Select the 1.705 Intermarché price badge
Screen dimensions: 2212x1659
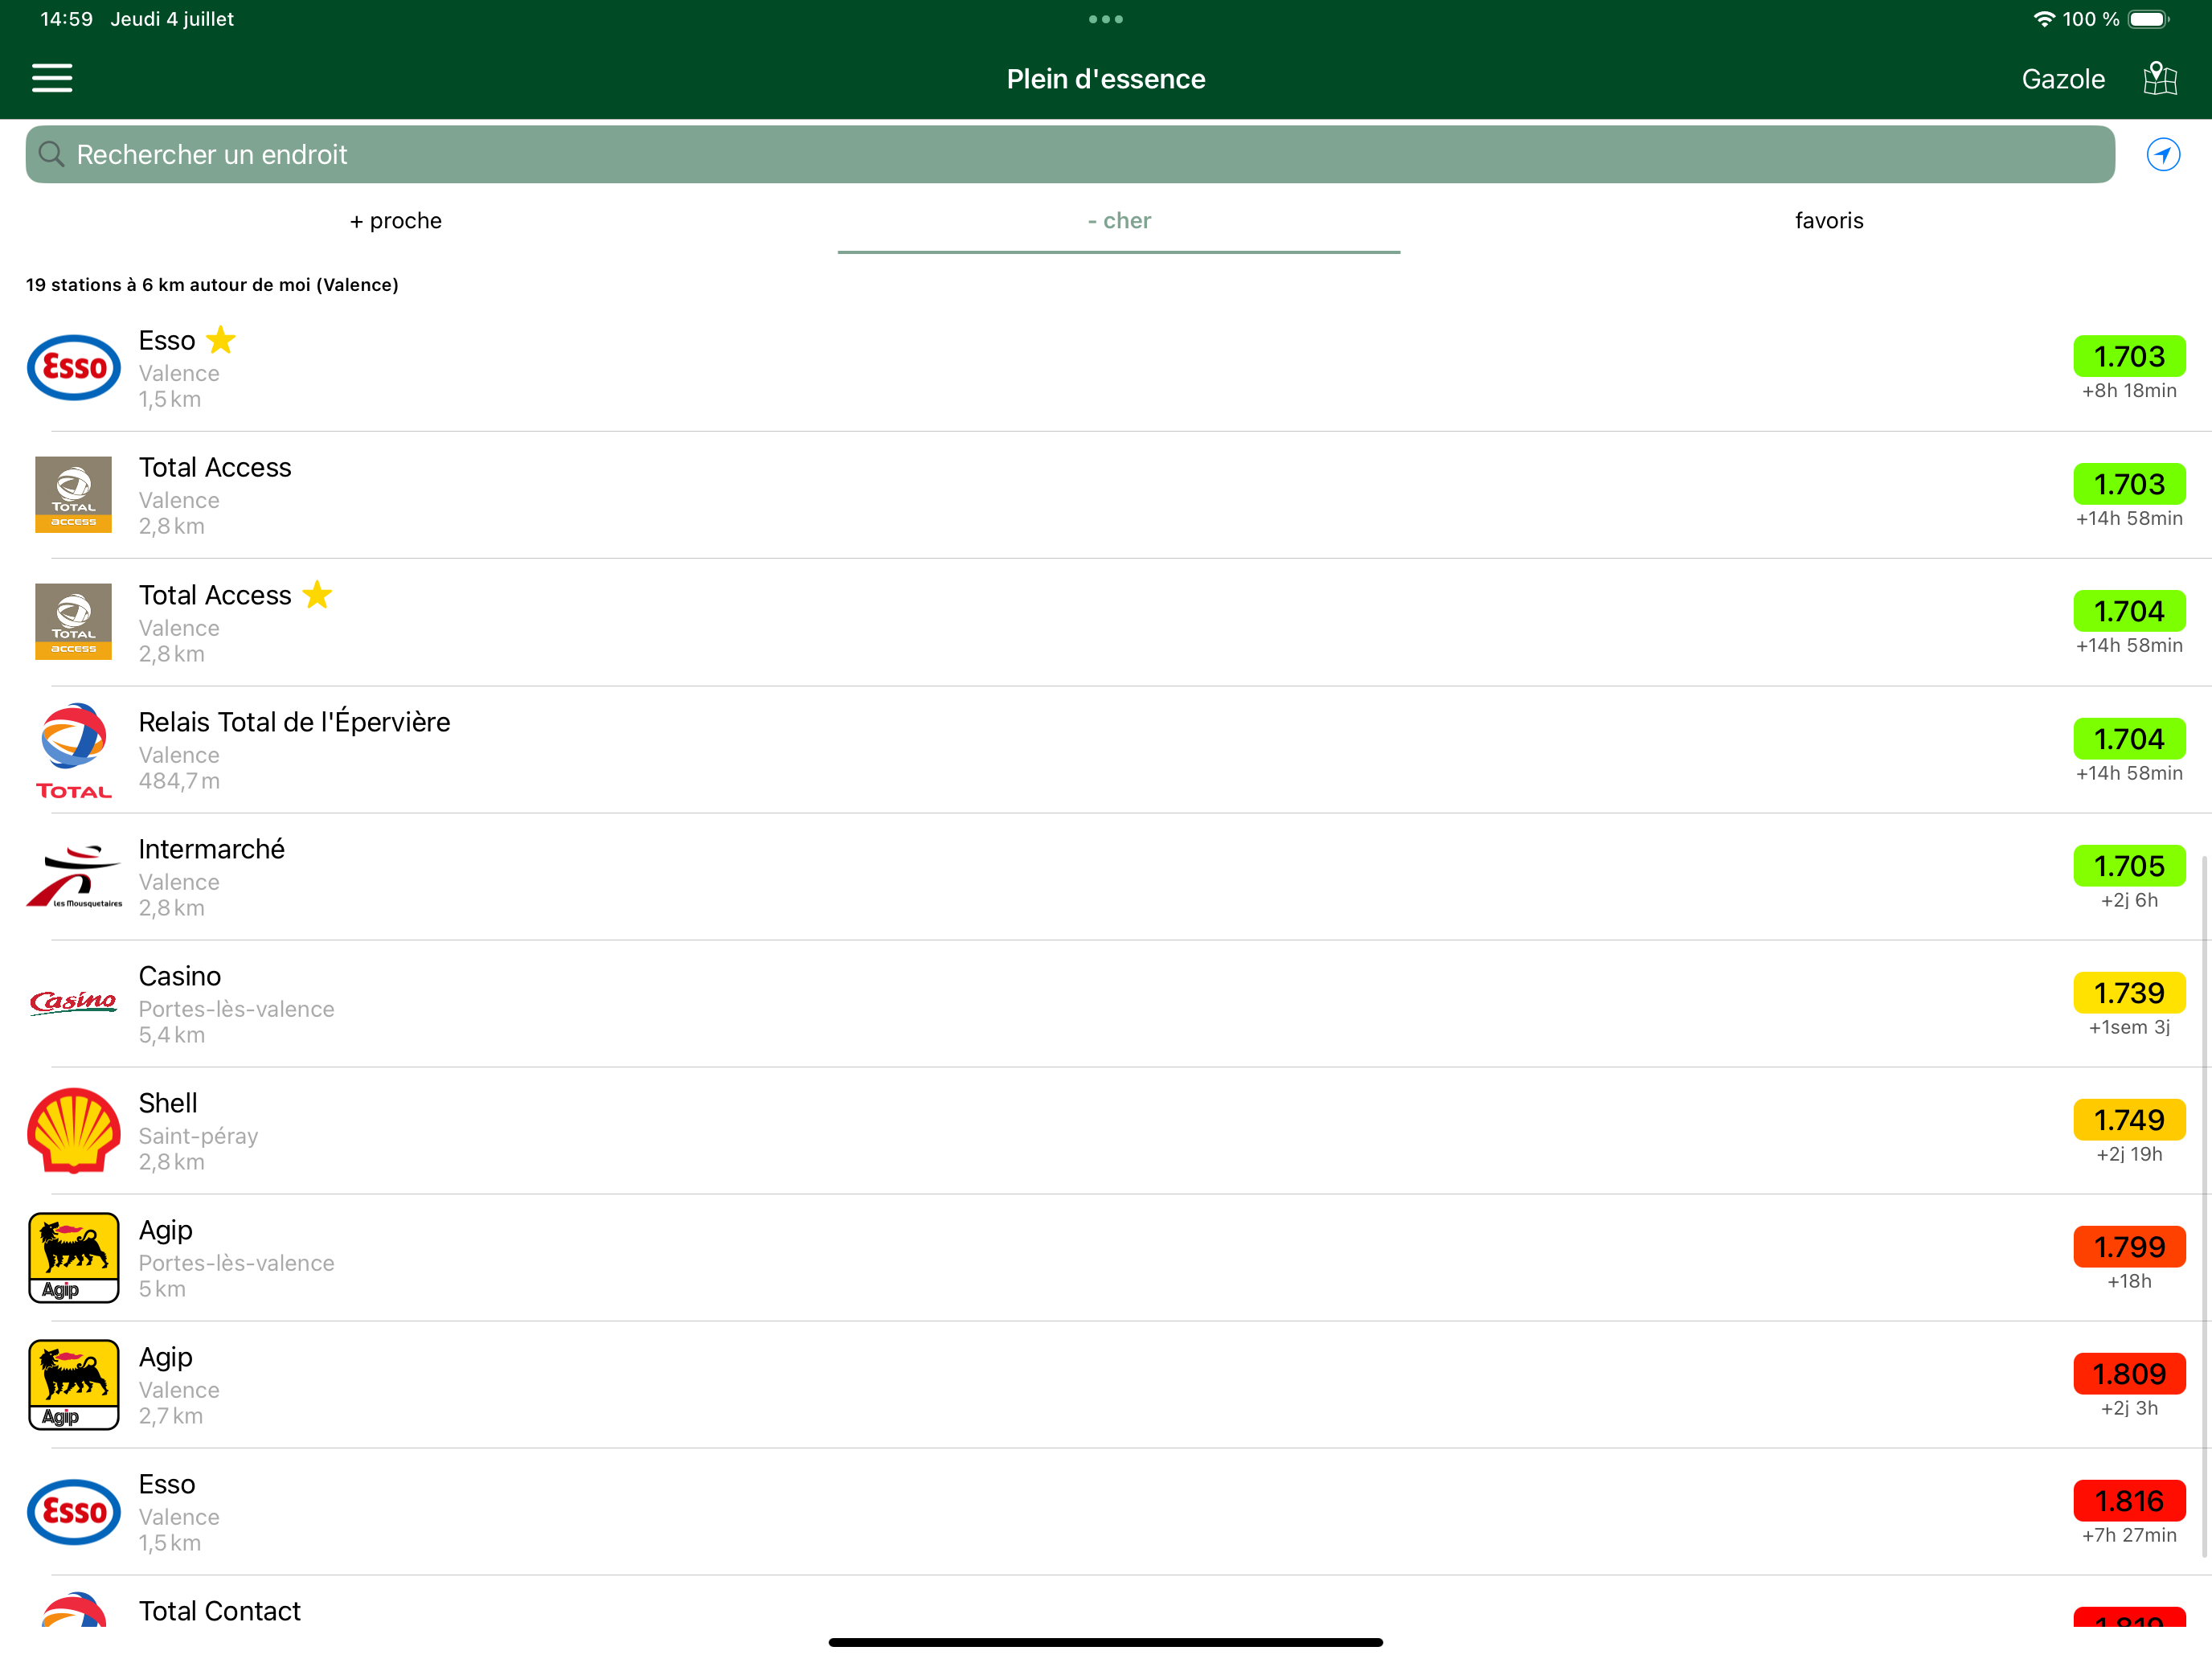click(x=2129, y=866)
